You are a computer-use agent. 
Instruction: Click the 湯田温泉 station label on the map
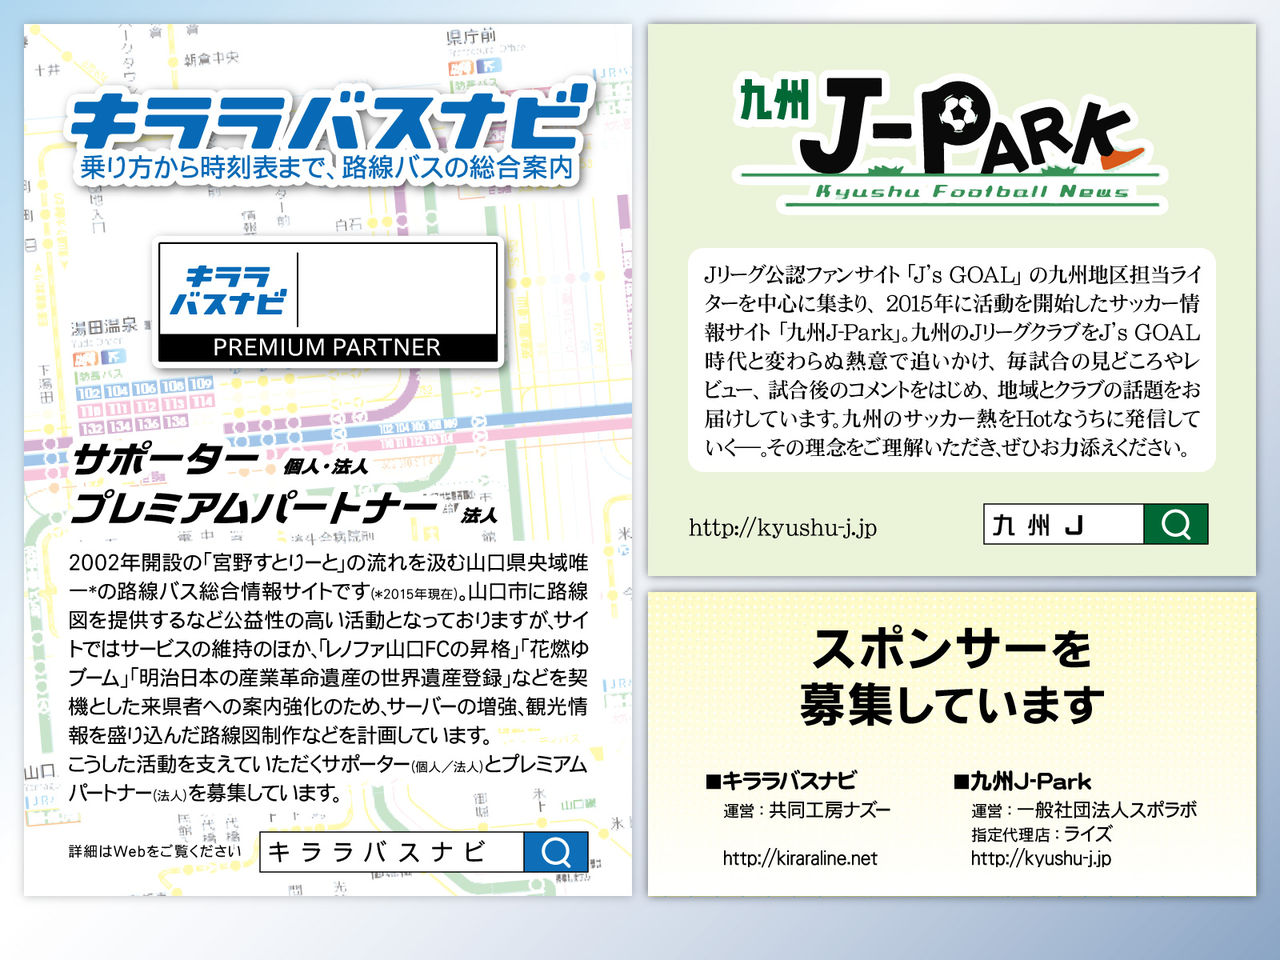click(104, 327)
